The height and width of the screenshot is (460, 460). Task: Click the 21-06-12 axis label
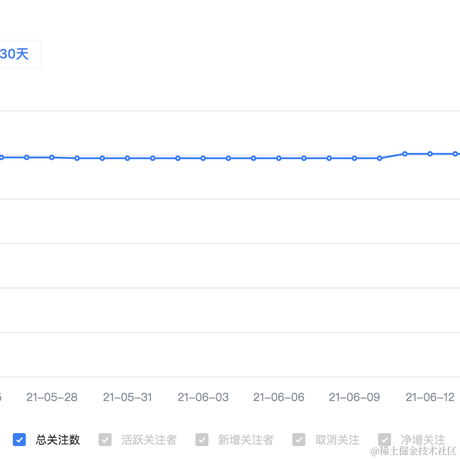tap(430, 397)
